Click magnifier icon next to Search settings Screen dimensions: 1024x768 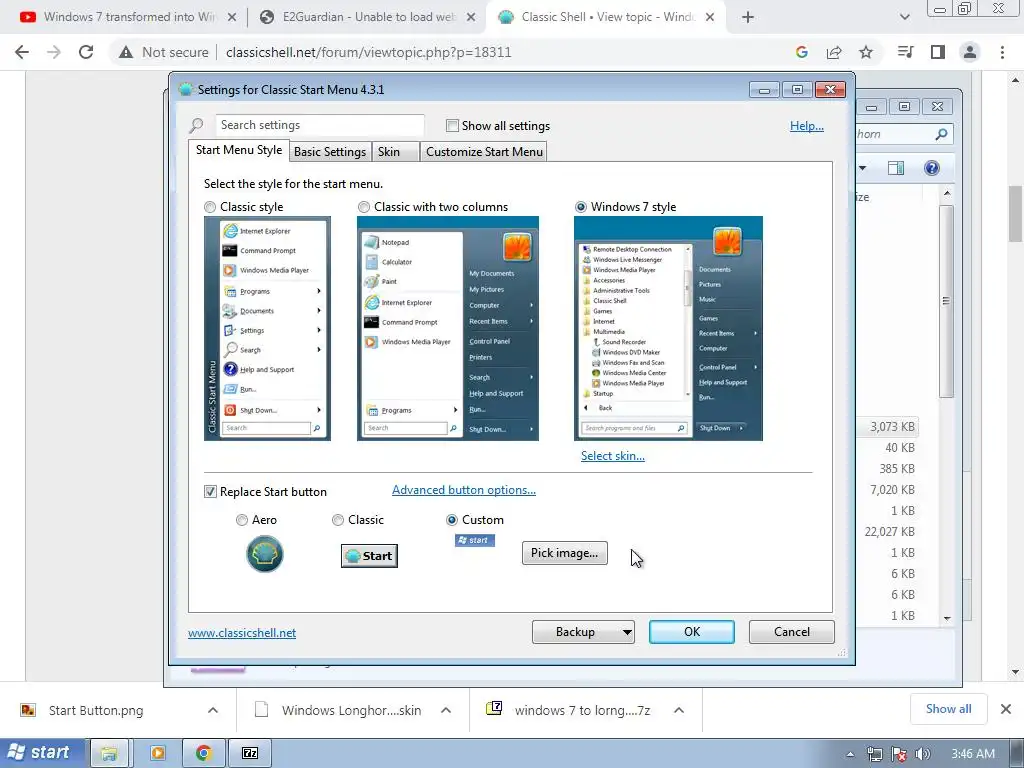[x=197, y=125]
